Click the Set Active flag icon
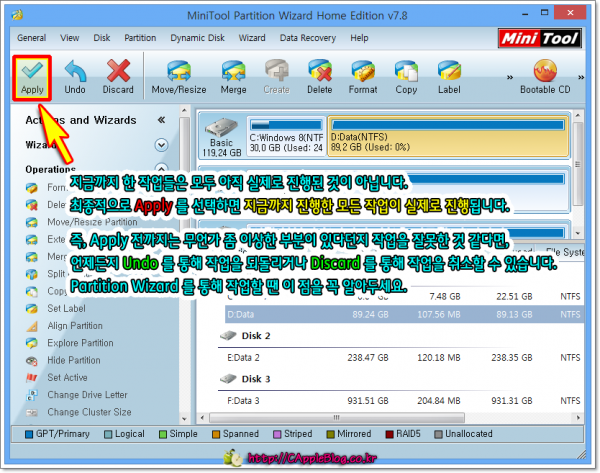The width and height of the screenshot is (600, 473). tap(32, 378)
